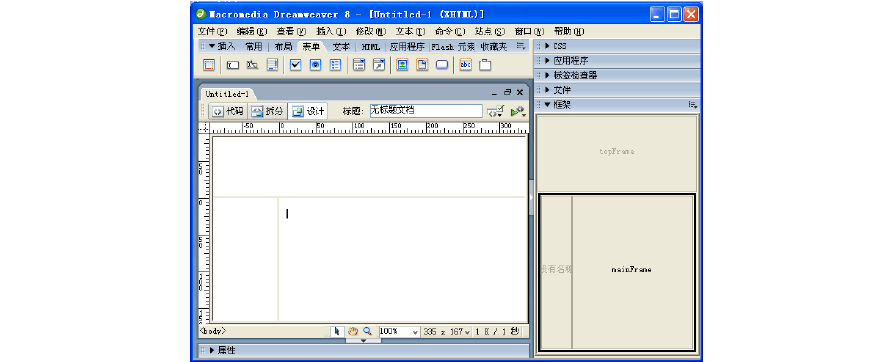Switch to the 应用程序 insert tab
Viewport: 893px width, 362px height.
407,47
